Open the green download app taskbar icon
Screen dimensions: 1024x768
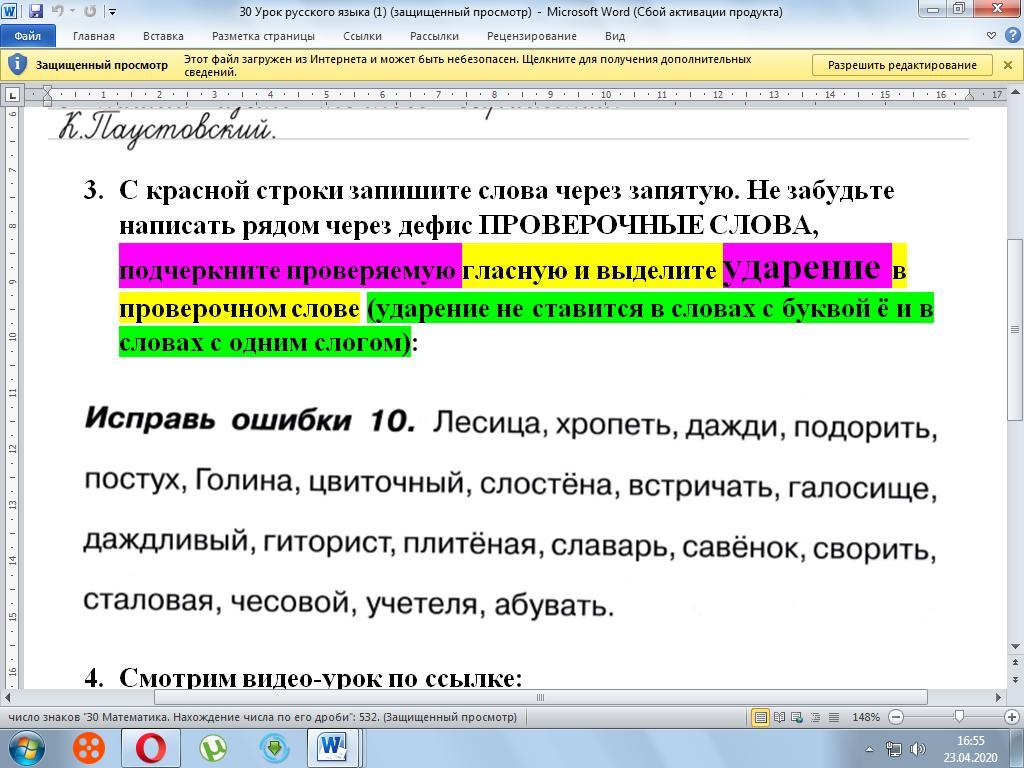pos(274,748)
